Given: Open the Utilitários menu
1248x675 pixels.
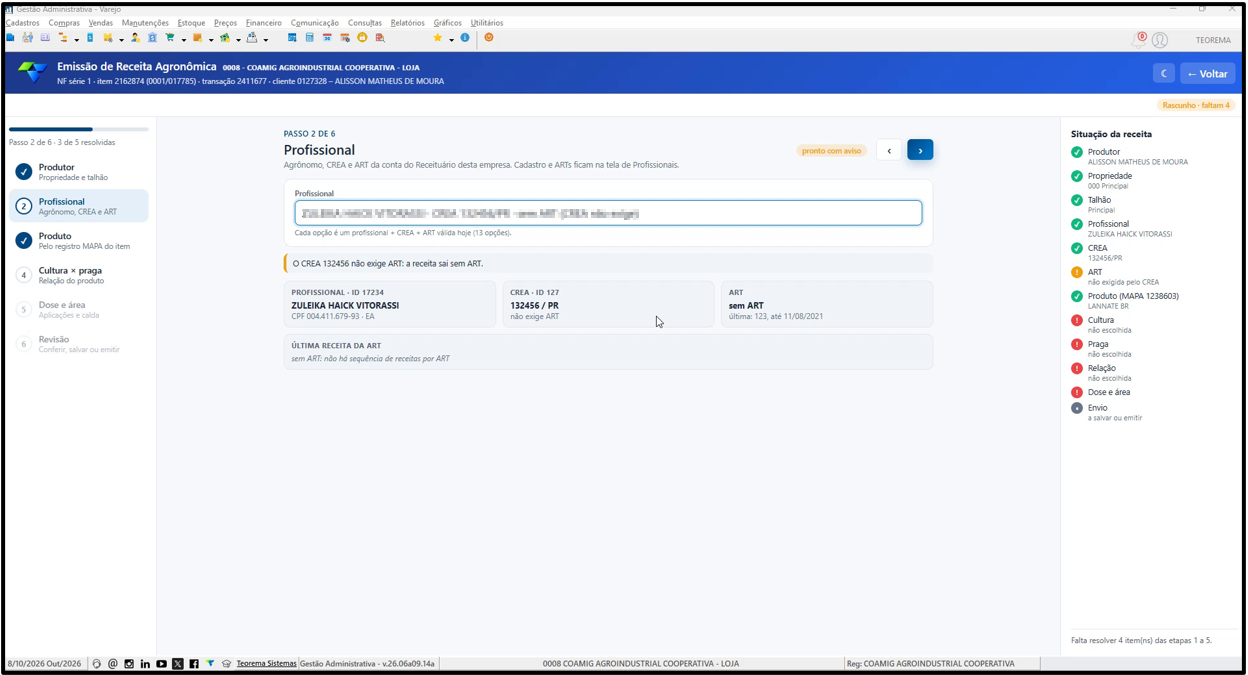Looking at the screenshot, I should pos(487,23).
